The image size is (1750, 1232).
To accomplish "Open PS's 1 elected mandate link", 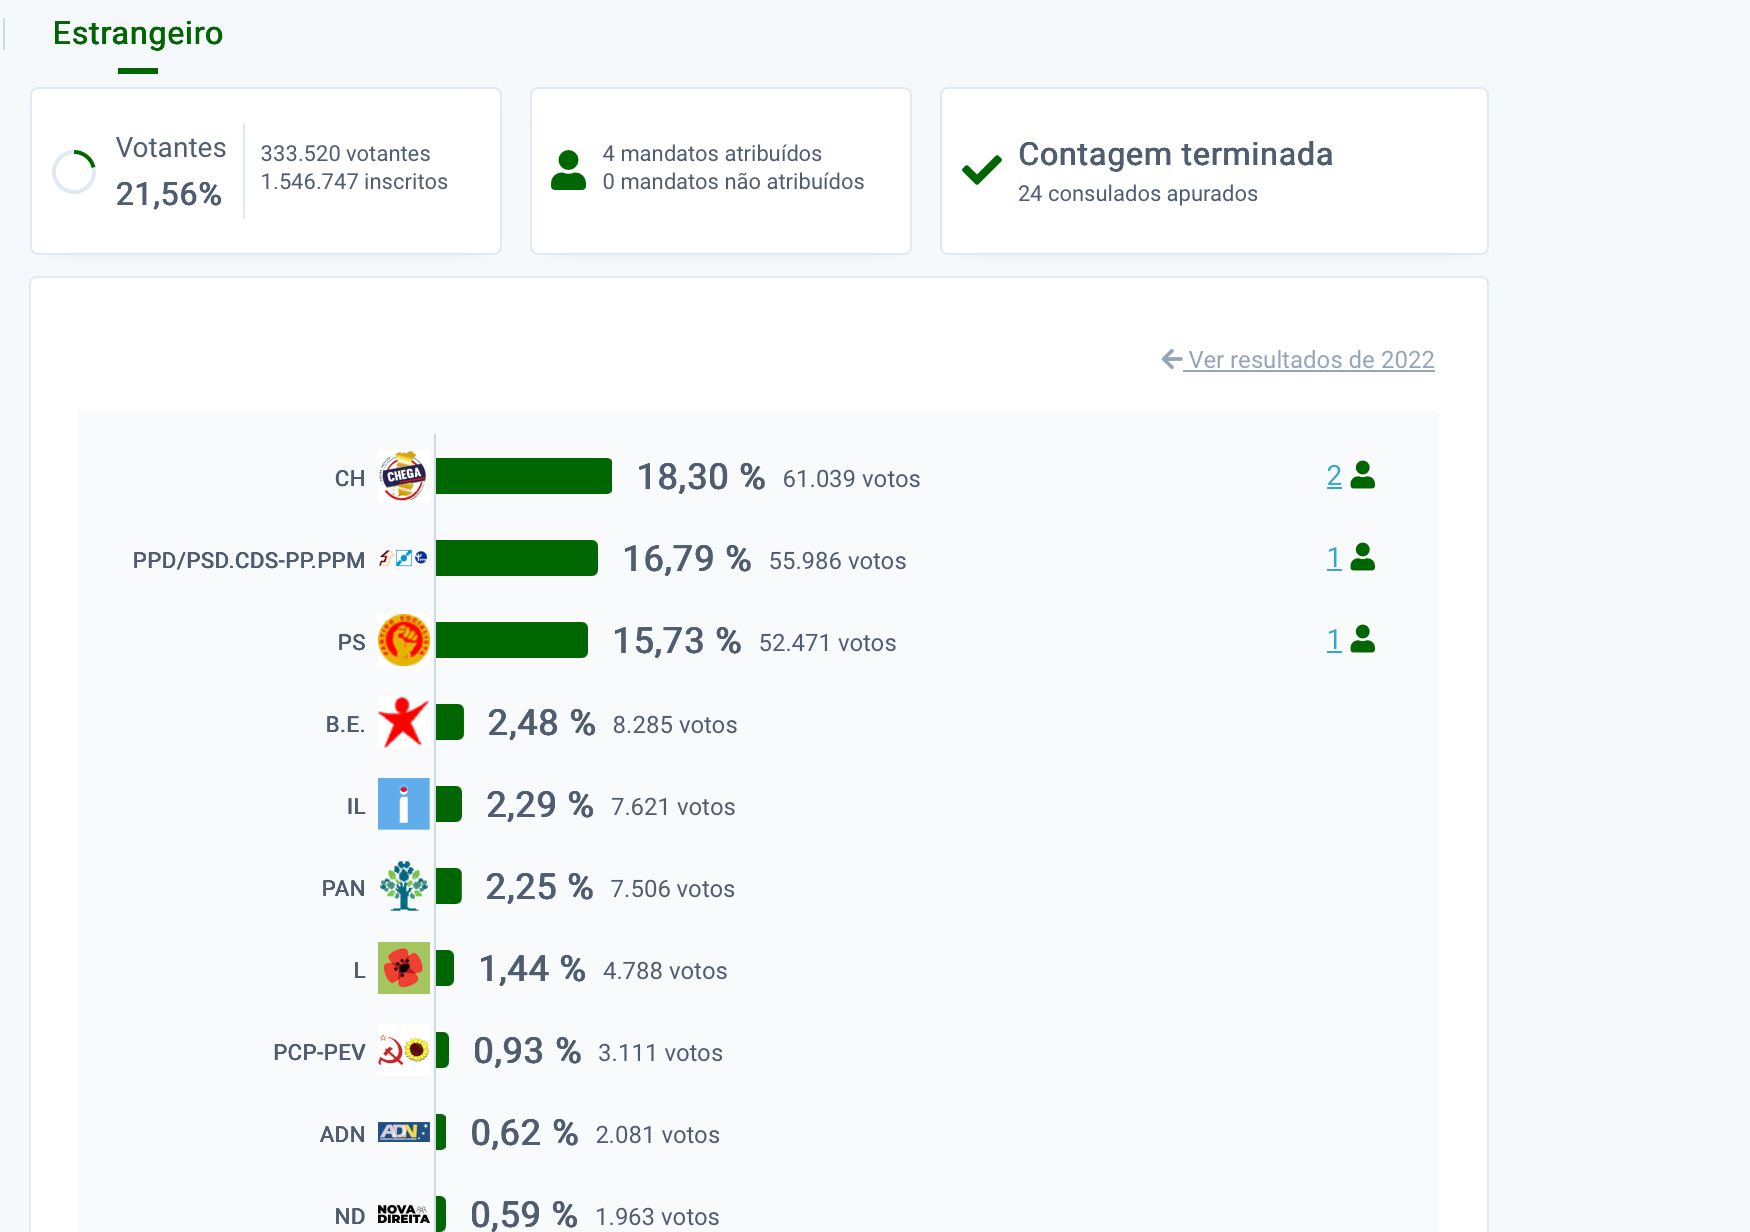I will coord(1334,641).
